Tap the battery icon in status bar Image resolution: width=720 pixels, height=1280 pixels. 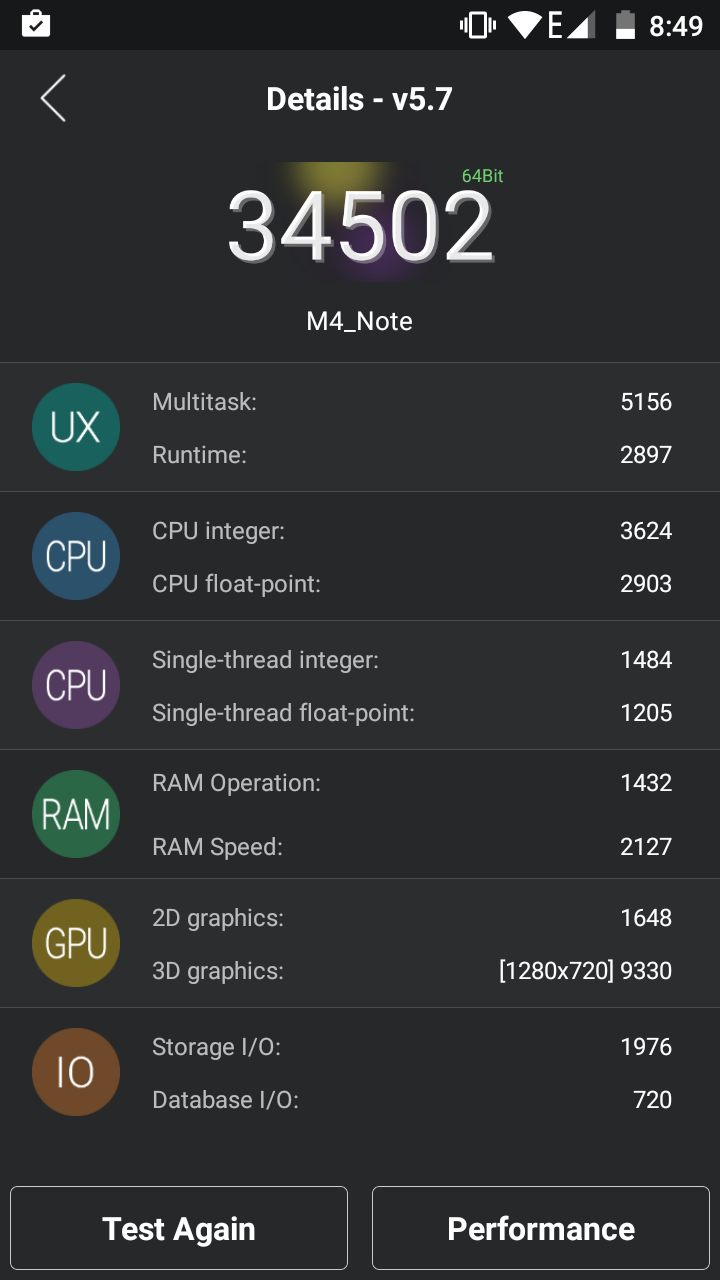tap(625, 25)
